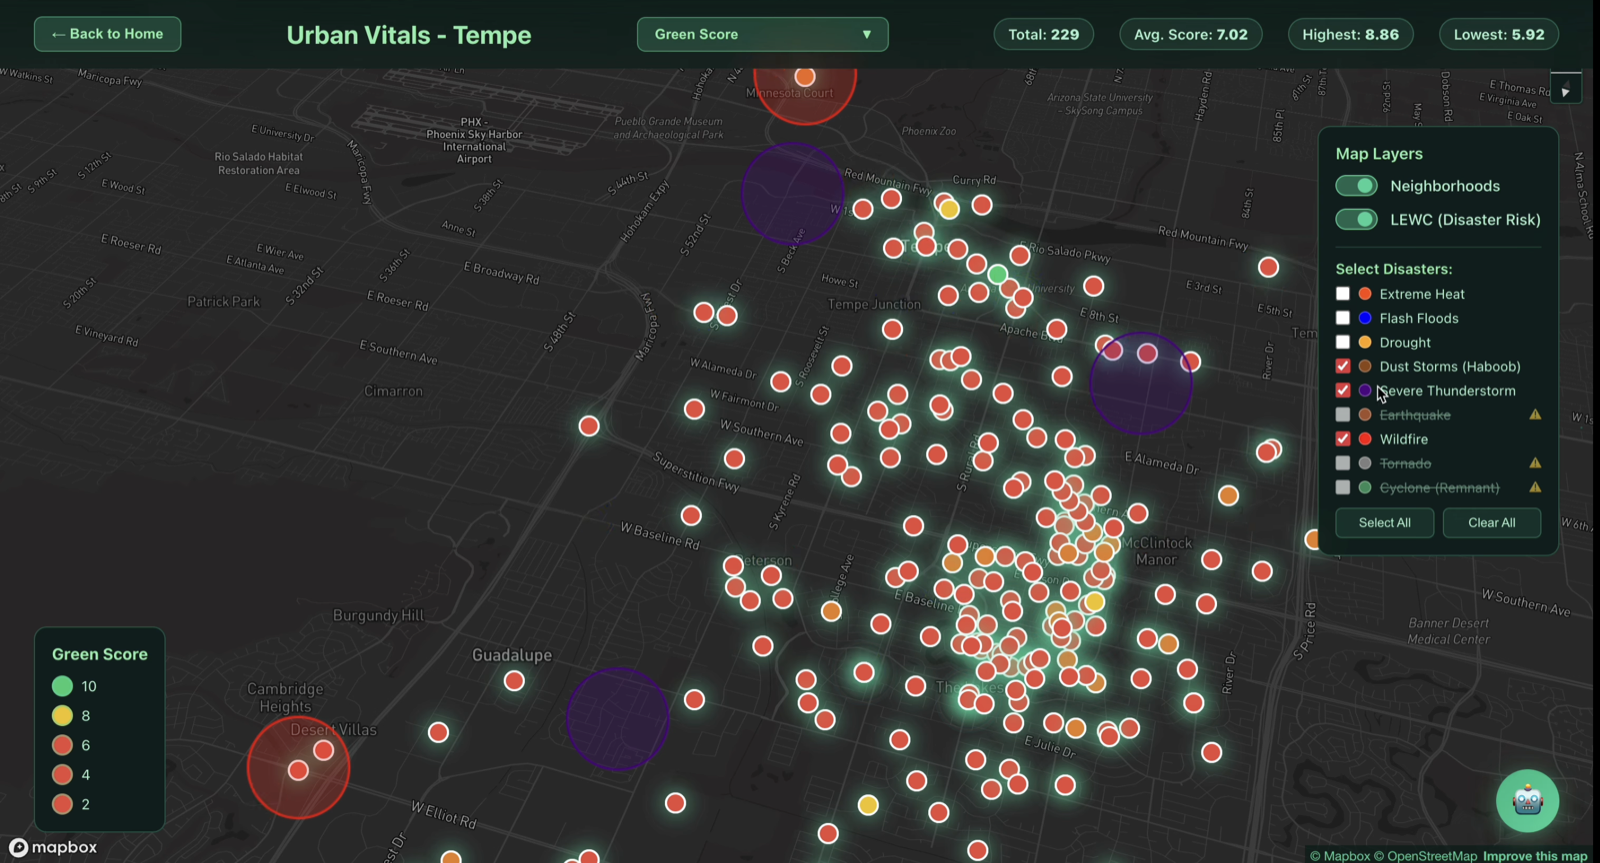This screenshot has width=1600, height=863.
Task: Click the Dust Storms brown dot
Action: coord(1365,366)
